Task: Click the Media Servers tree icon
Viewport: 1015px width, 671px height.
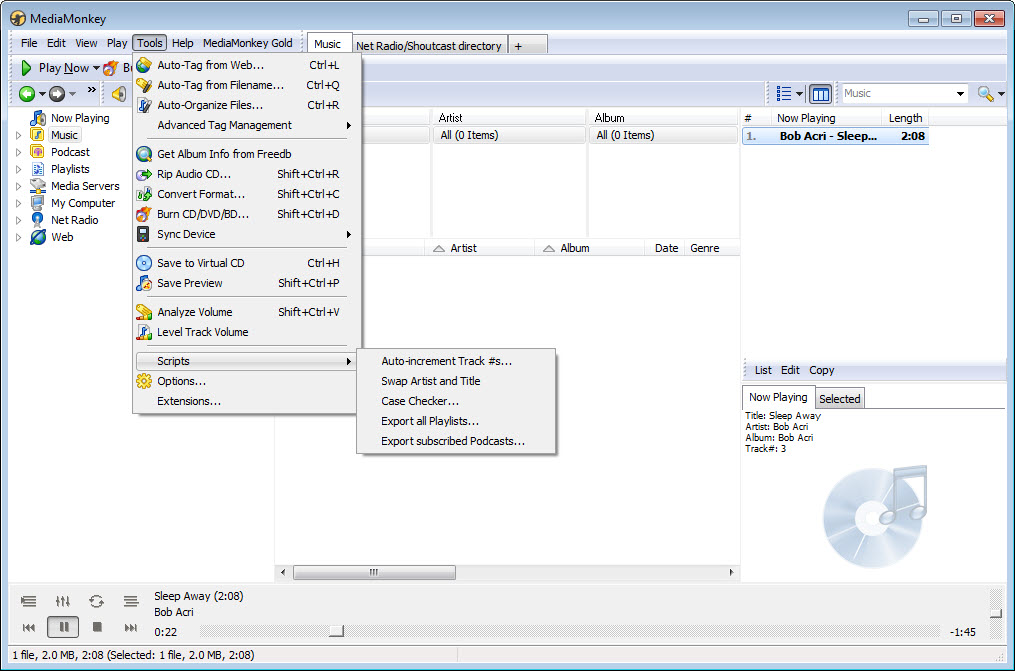Action: [38, 186]
